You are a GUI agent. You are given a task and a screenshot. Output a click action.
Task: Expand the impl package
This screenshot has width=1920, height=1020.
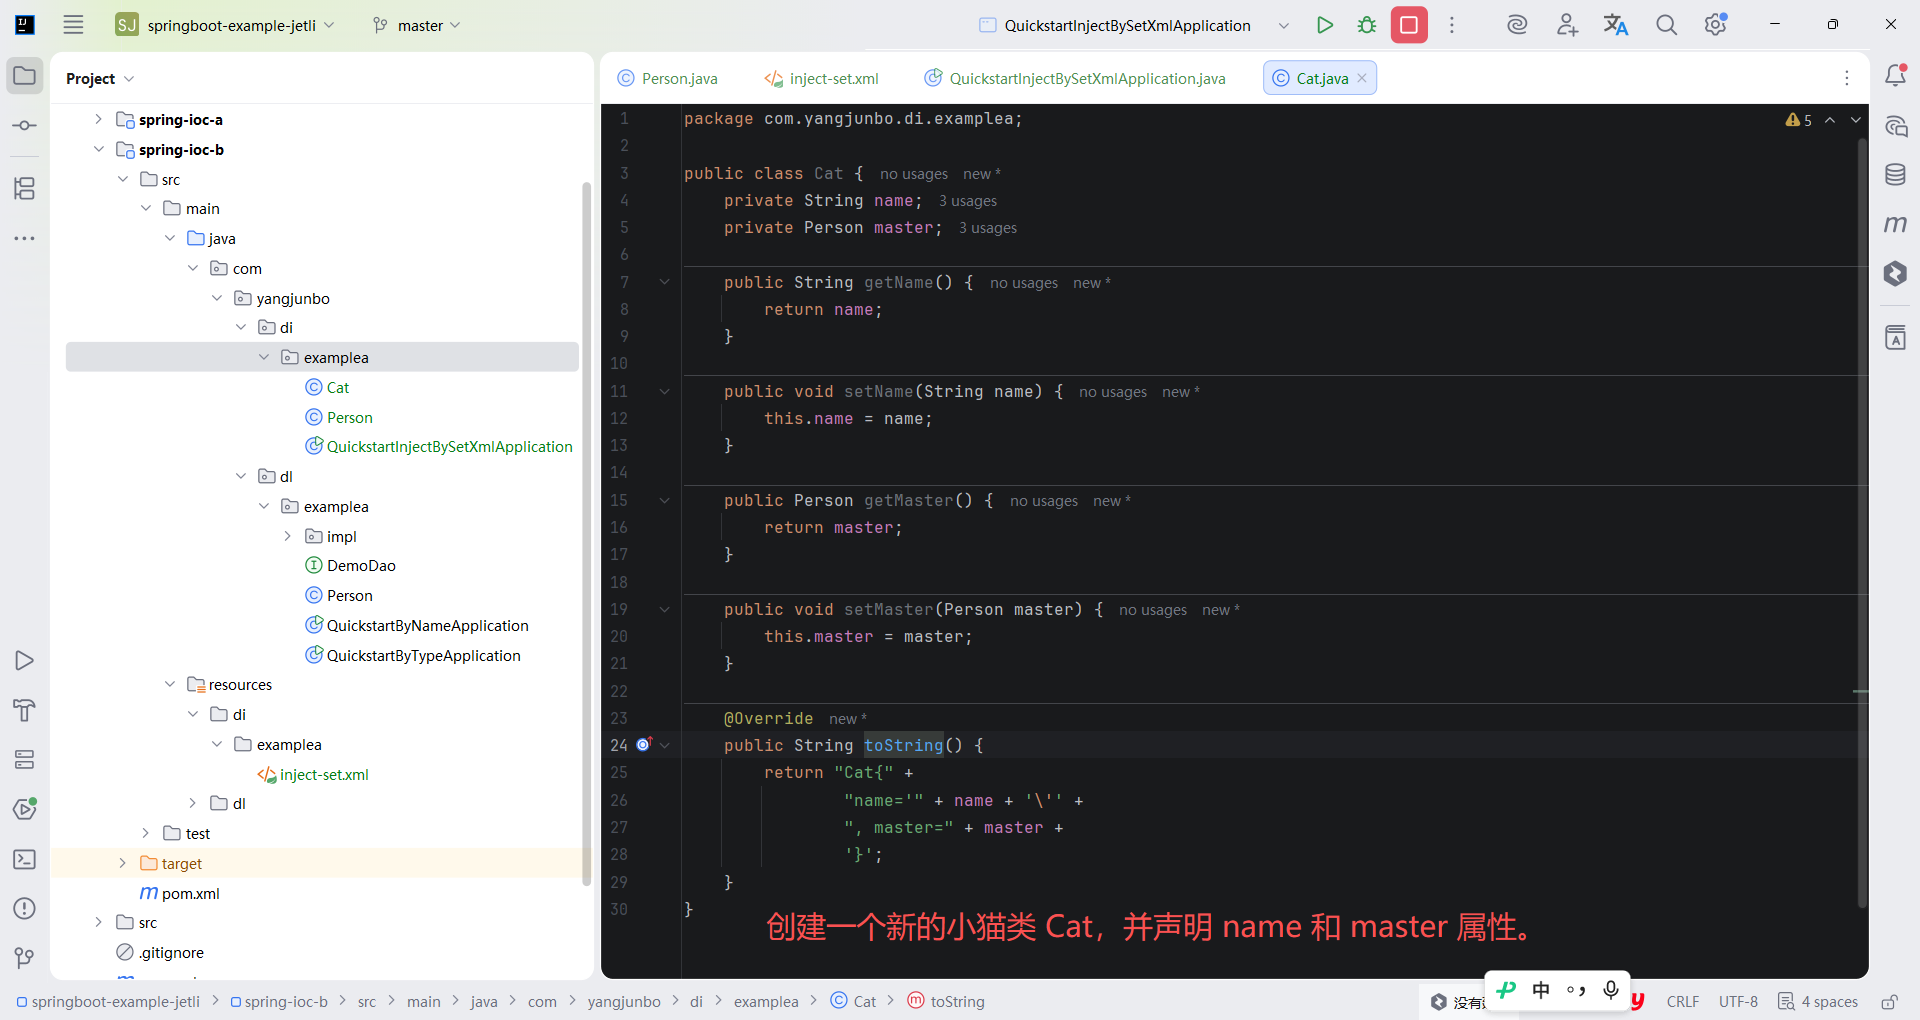pos(287,536)
